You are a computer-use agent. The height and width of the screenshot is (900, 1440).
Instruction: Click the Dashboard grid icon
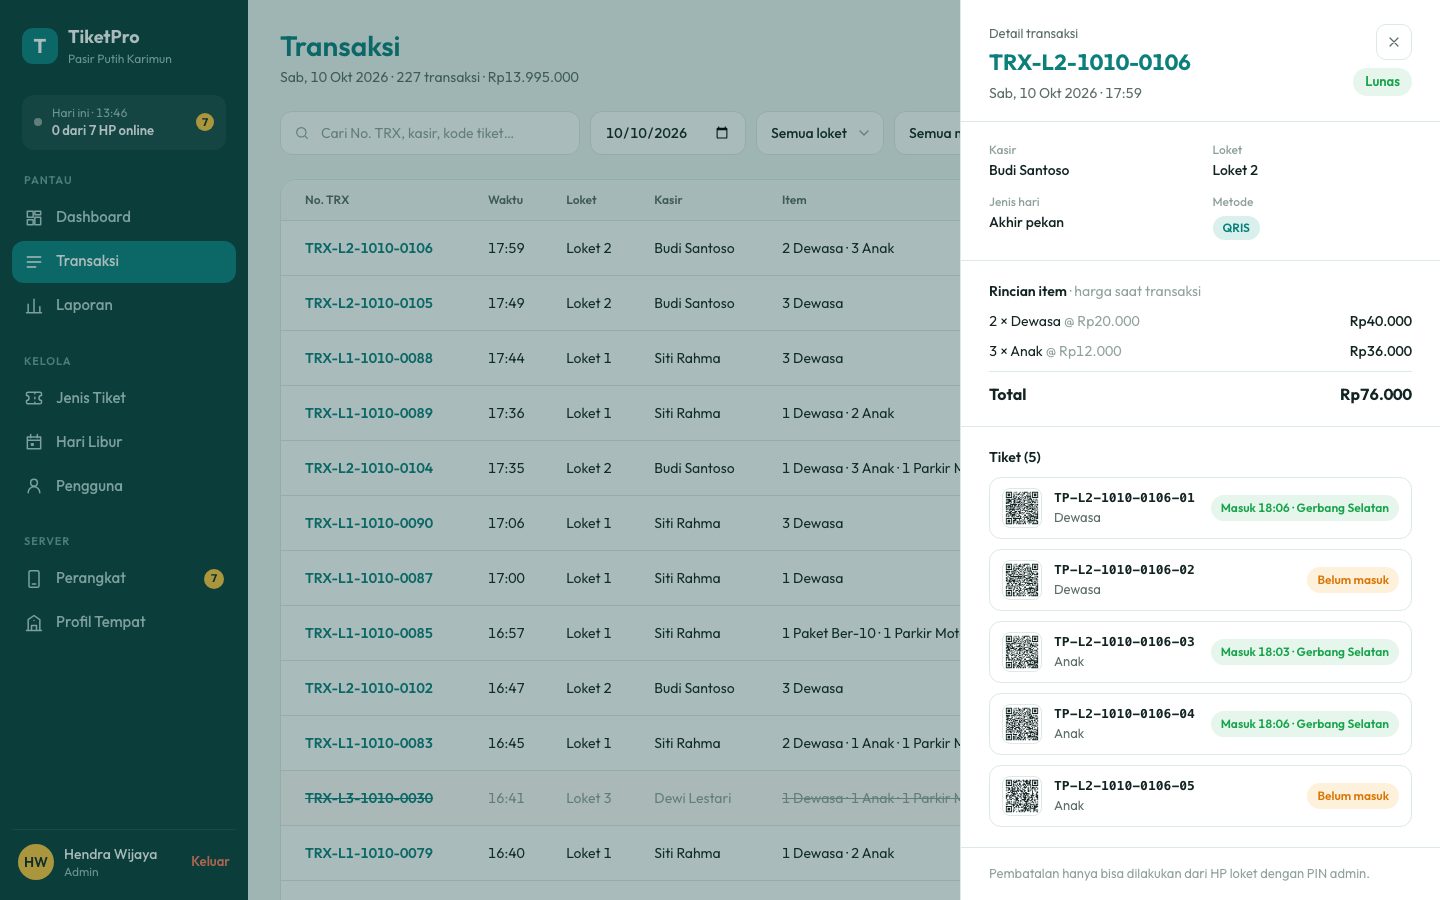click(x=34, y=218)
